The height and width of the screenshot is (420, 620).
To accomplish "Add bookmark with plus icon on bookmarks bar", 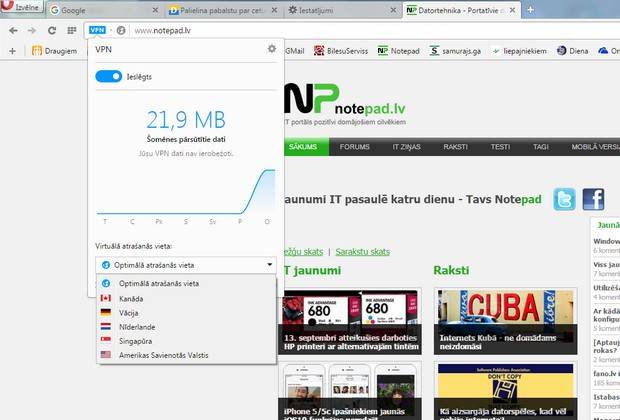I will pos(12,51).
